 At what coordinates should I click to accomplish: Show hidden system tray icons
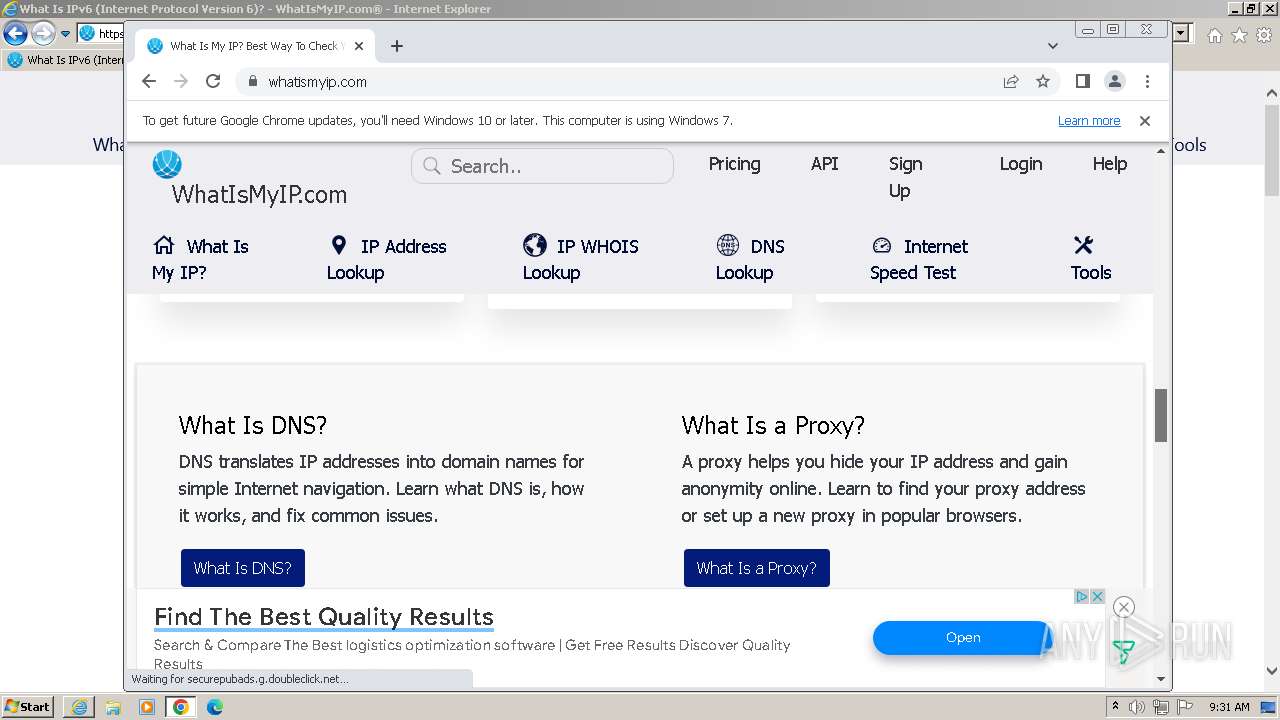pos(1116,707)
